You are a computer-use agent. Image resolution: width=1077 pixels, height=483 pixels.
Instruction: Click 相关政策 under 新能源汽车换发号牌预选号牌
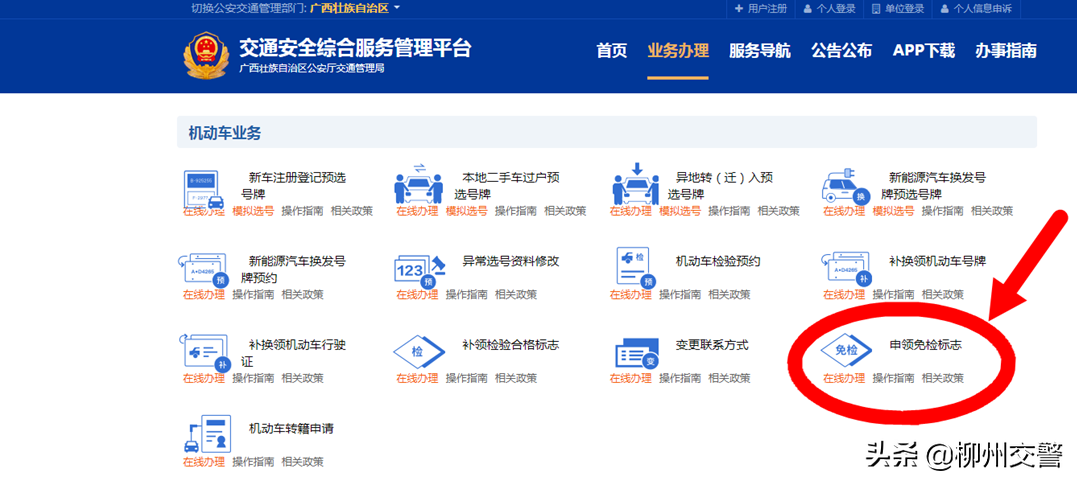pyautogui.click(x=992, y=211)
